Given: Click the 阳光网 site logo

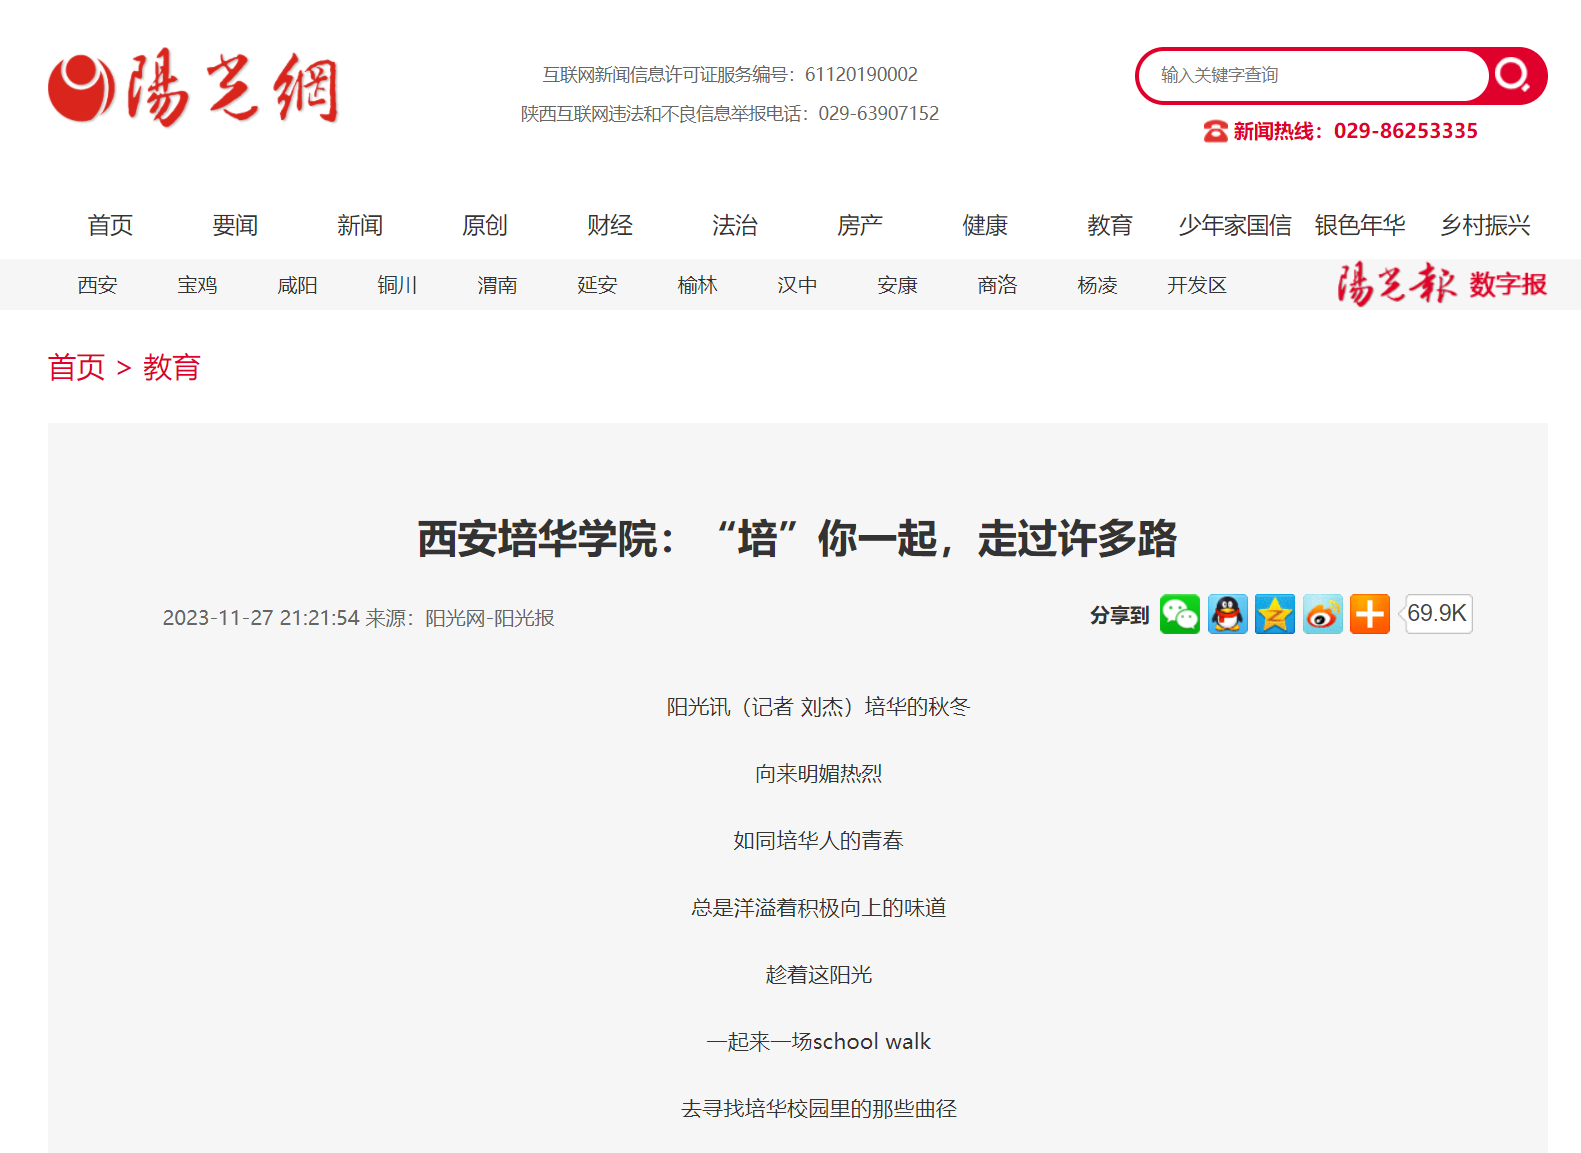Looking at the screenshot, I should click(194, 88).
